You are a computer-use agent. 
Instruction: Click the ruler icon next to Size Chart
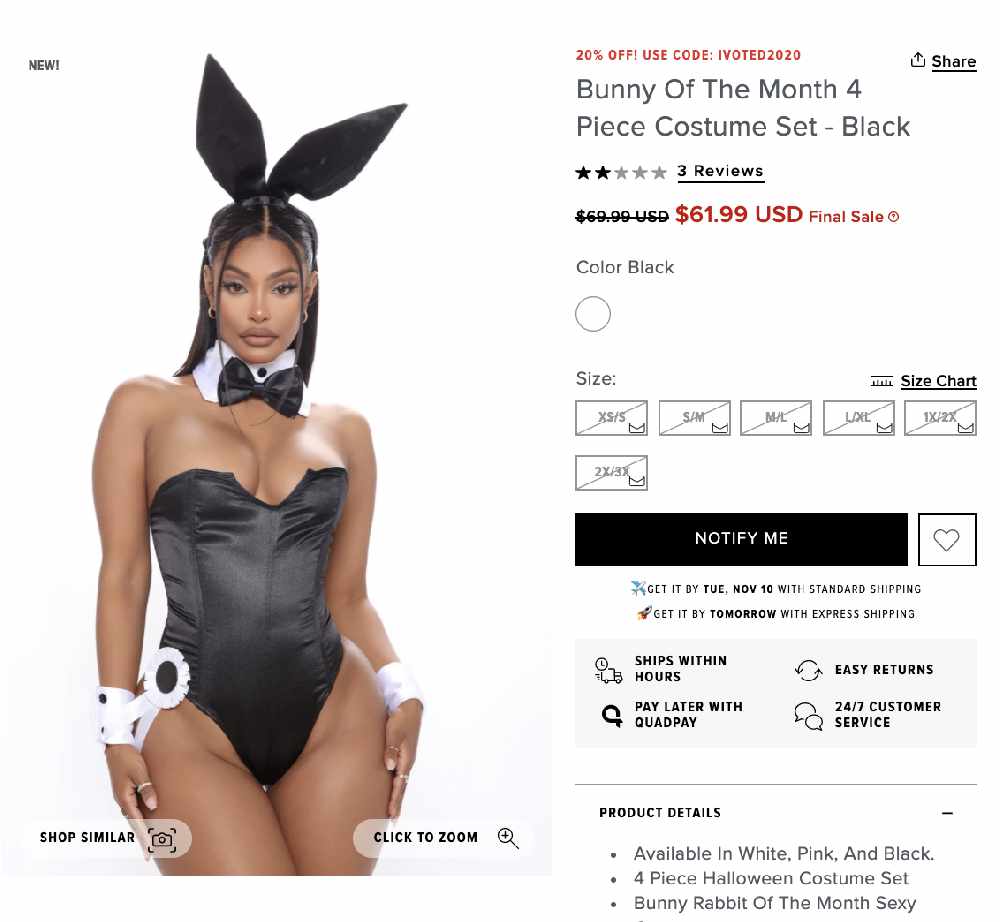pyautogui.click(x=881, y=381)
